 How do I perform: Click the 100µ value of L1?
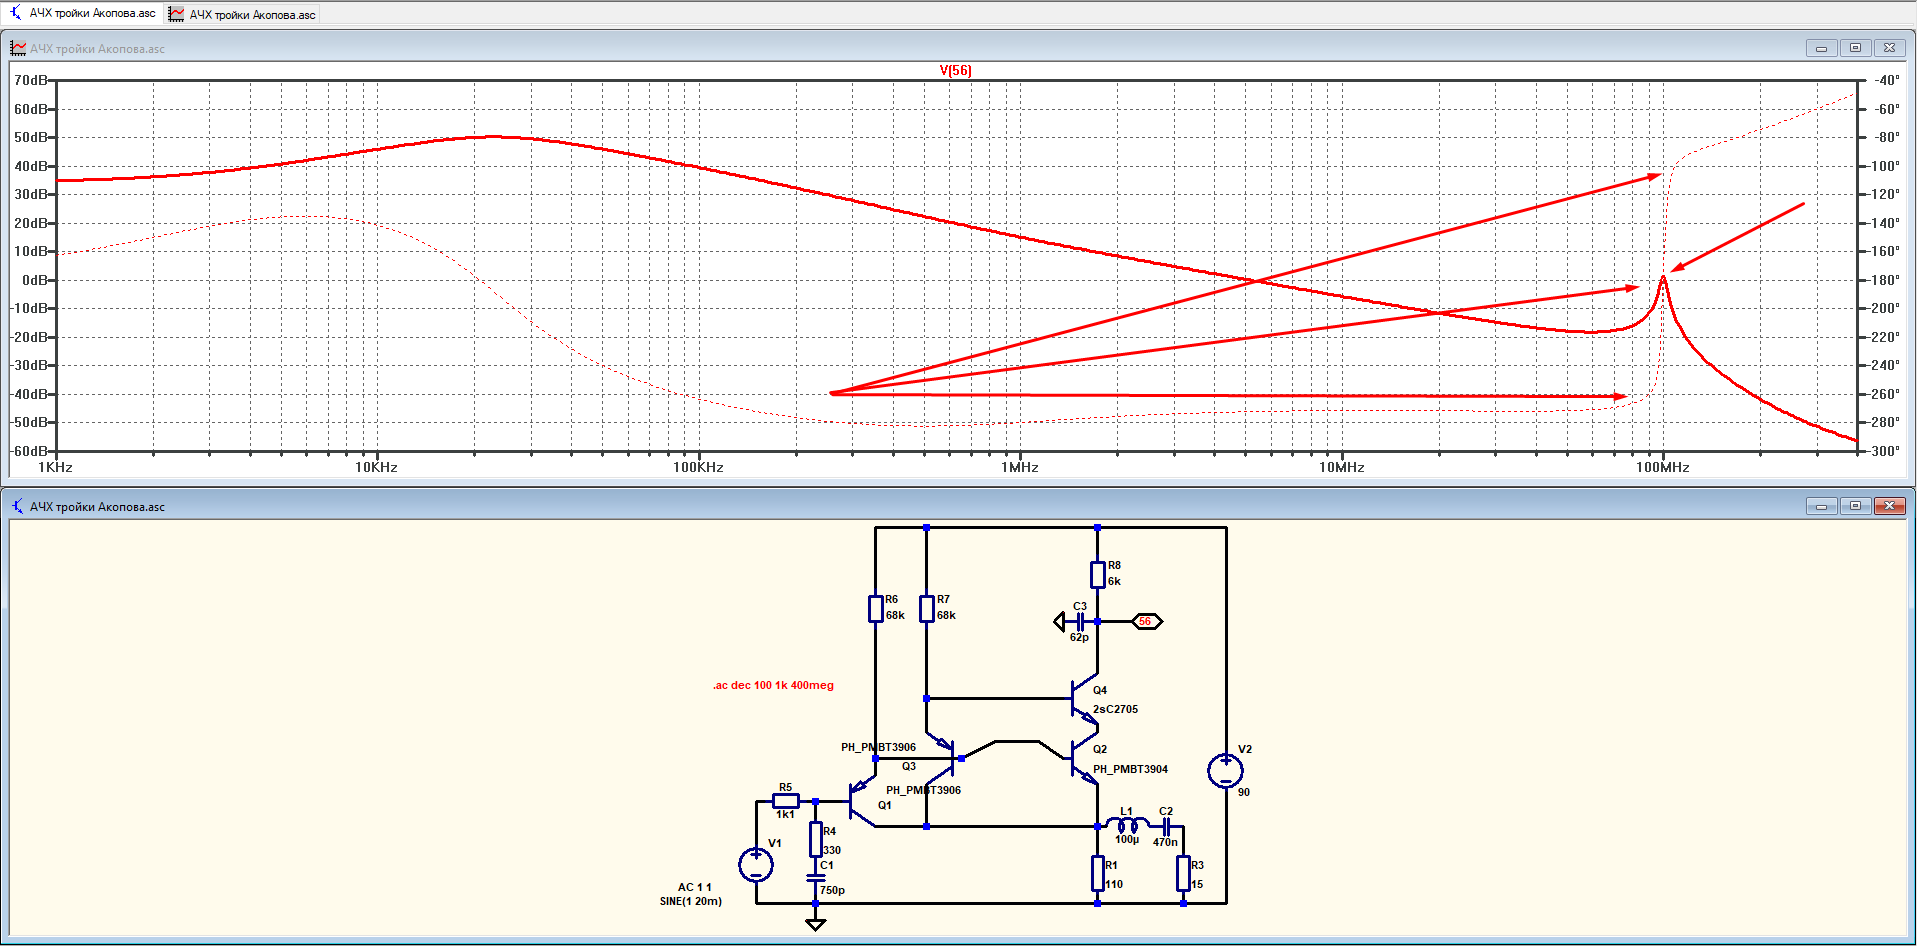click(1127, 840)
